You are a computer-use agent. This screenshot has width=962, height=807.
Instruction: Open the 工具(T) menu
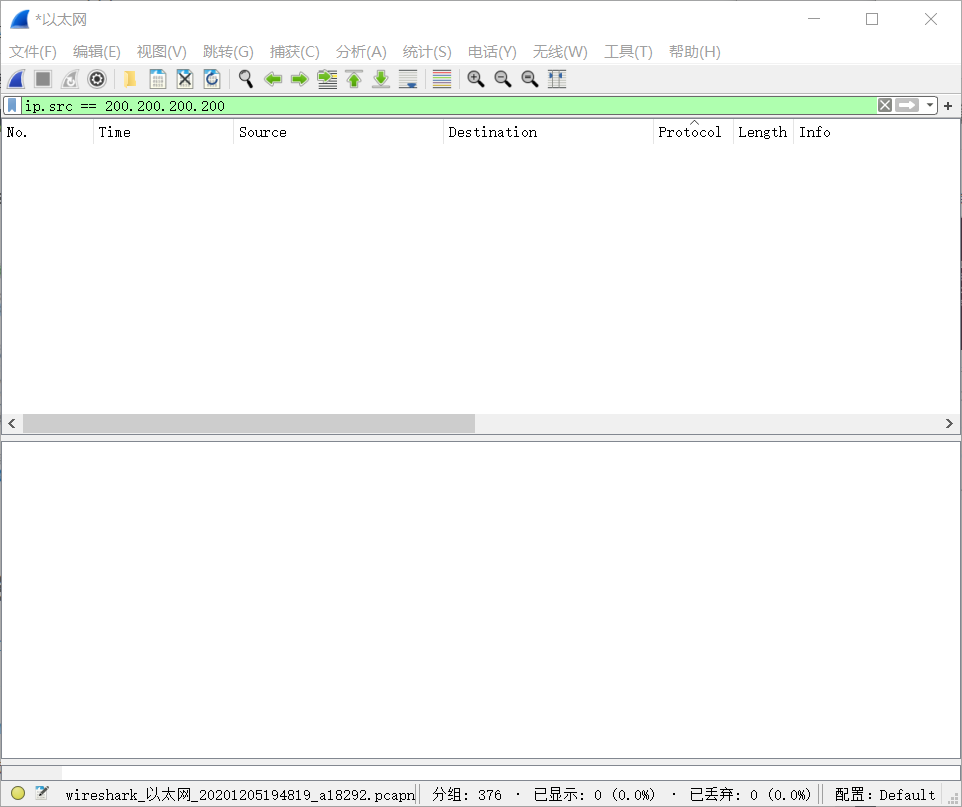(628, 52)
